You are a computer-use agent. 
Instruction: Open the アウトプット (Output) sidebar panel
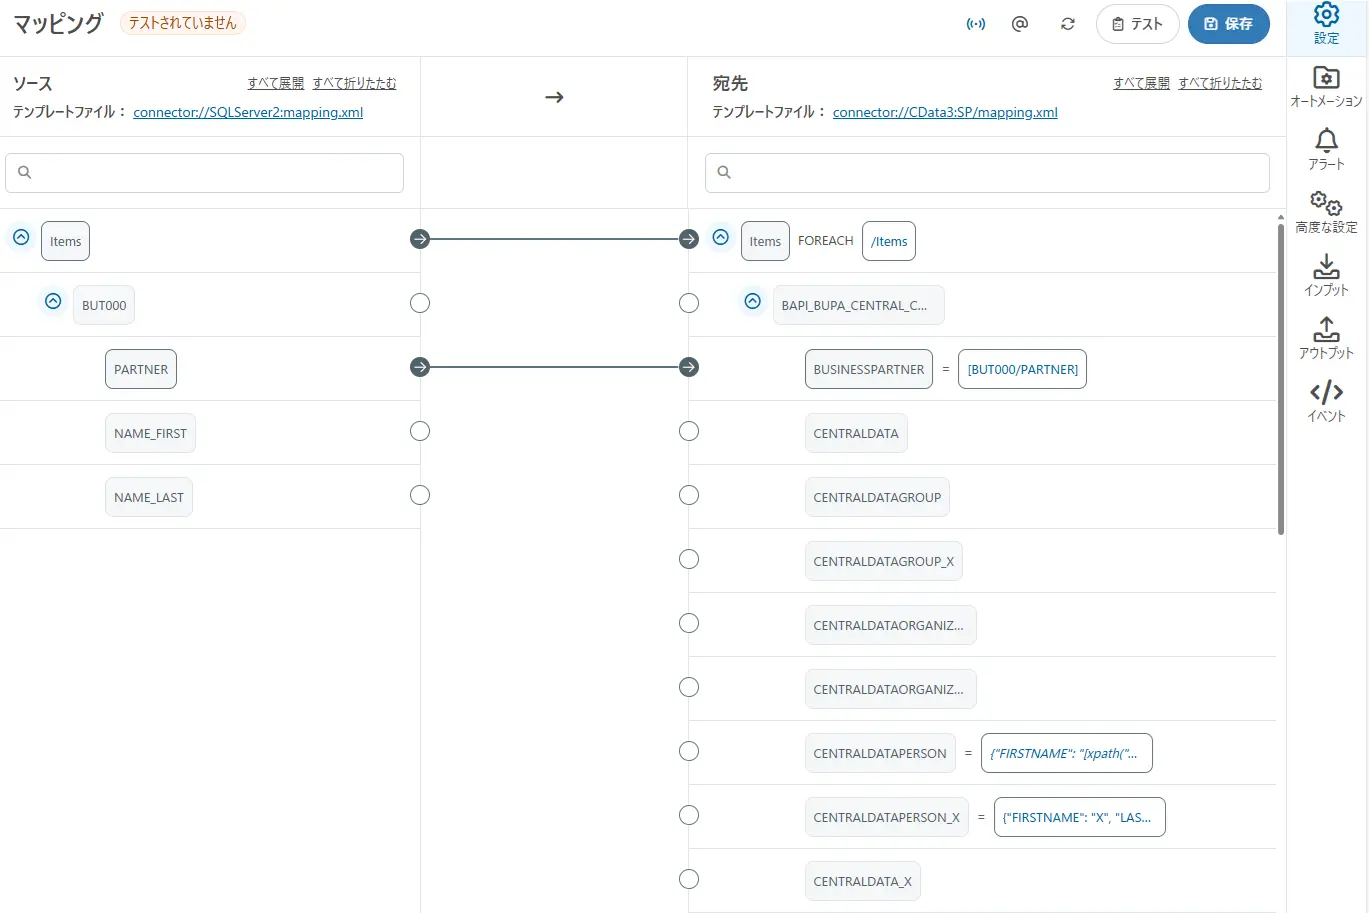click(1325, 338)
